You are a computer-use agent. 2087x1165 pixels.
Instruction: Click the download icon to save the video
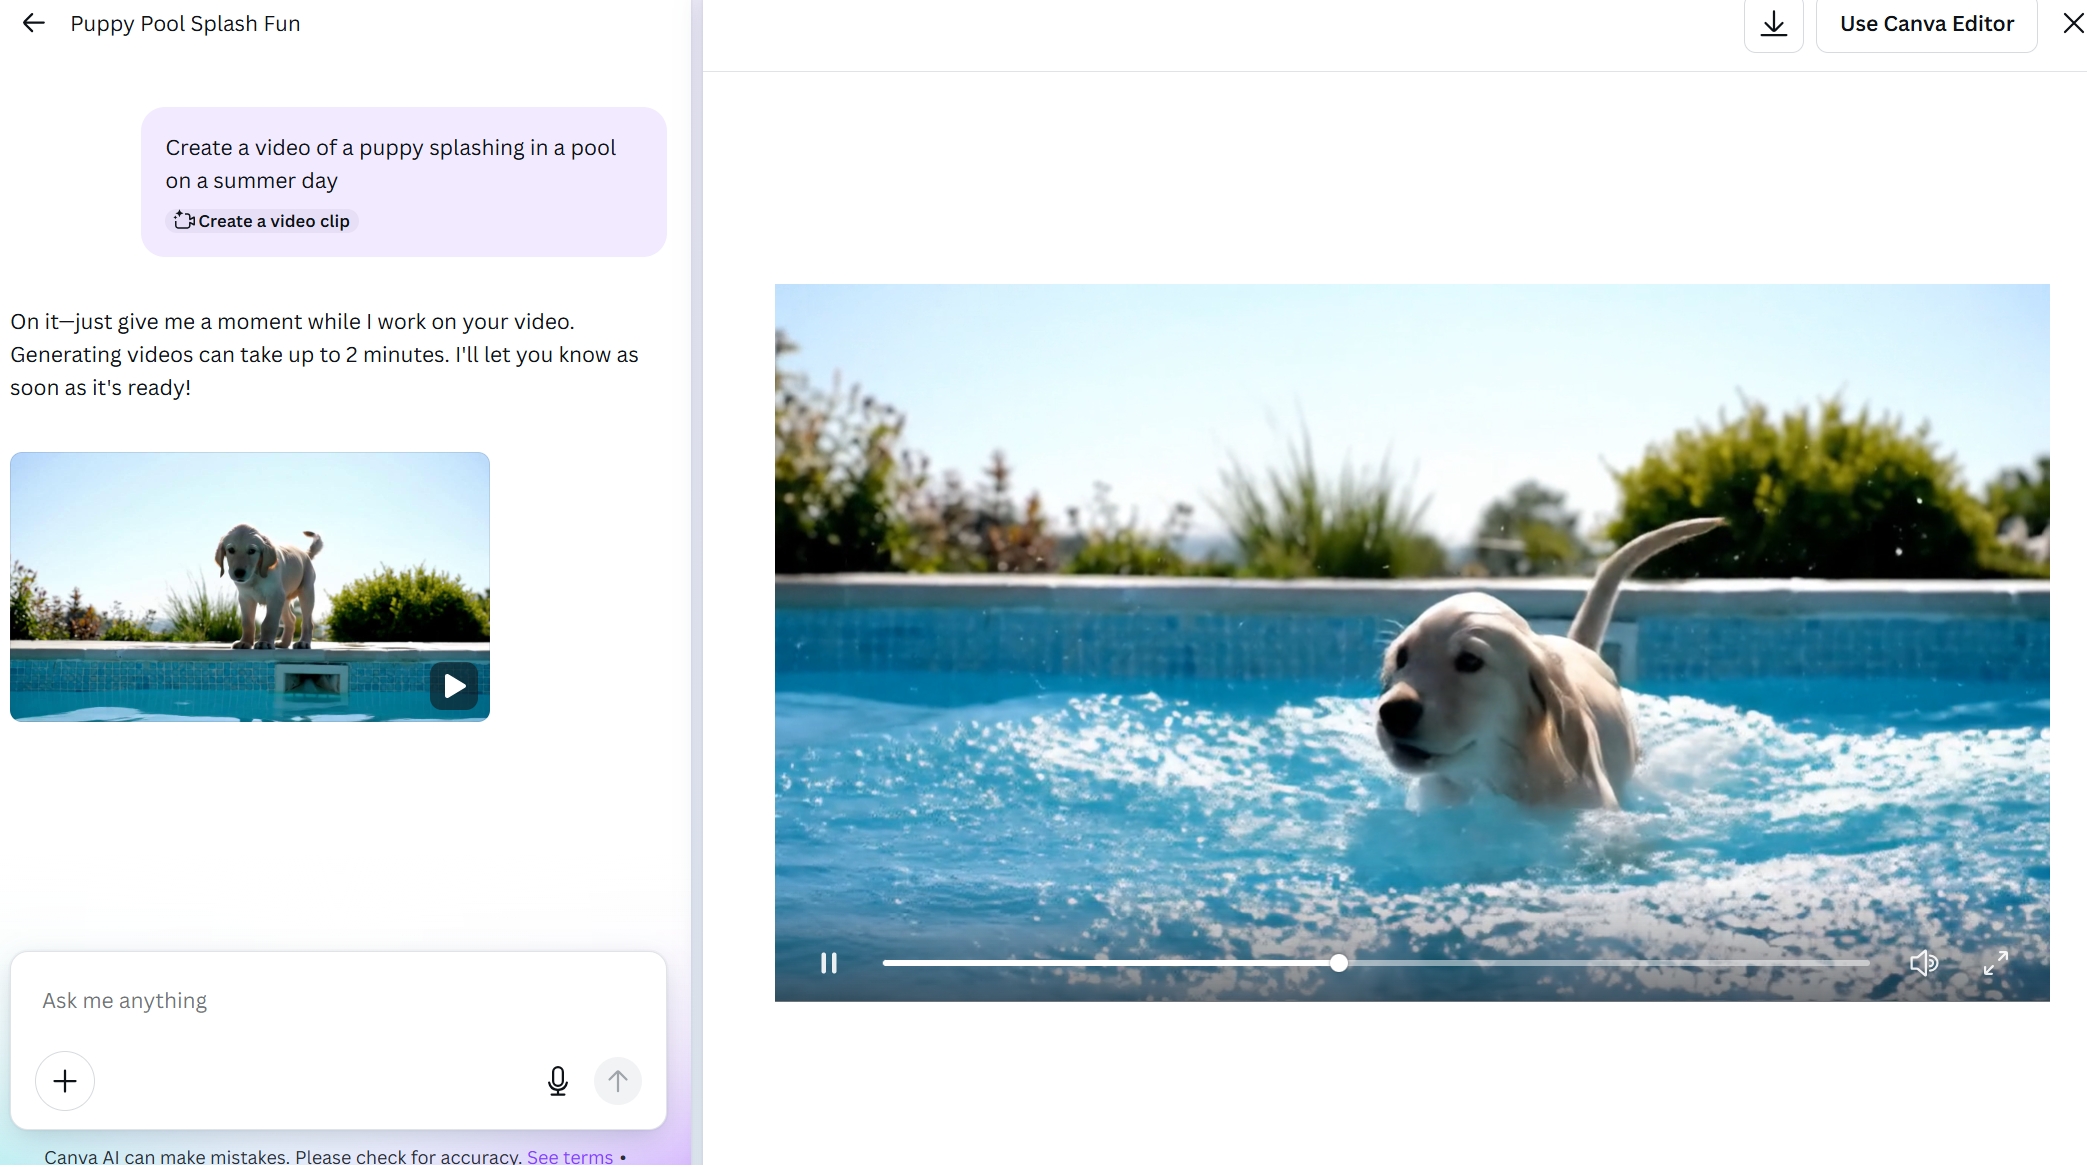tap(1773, 23)
